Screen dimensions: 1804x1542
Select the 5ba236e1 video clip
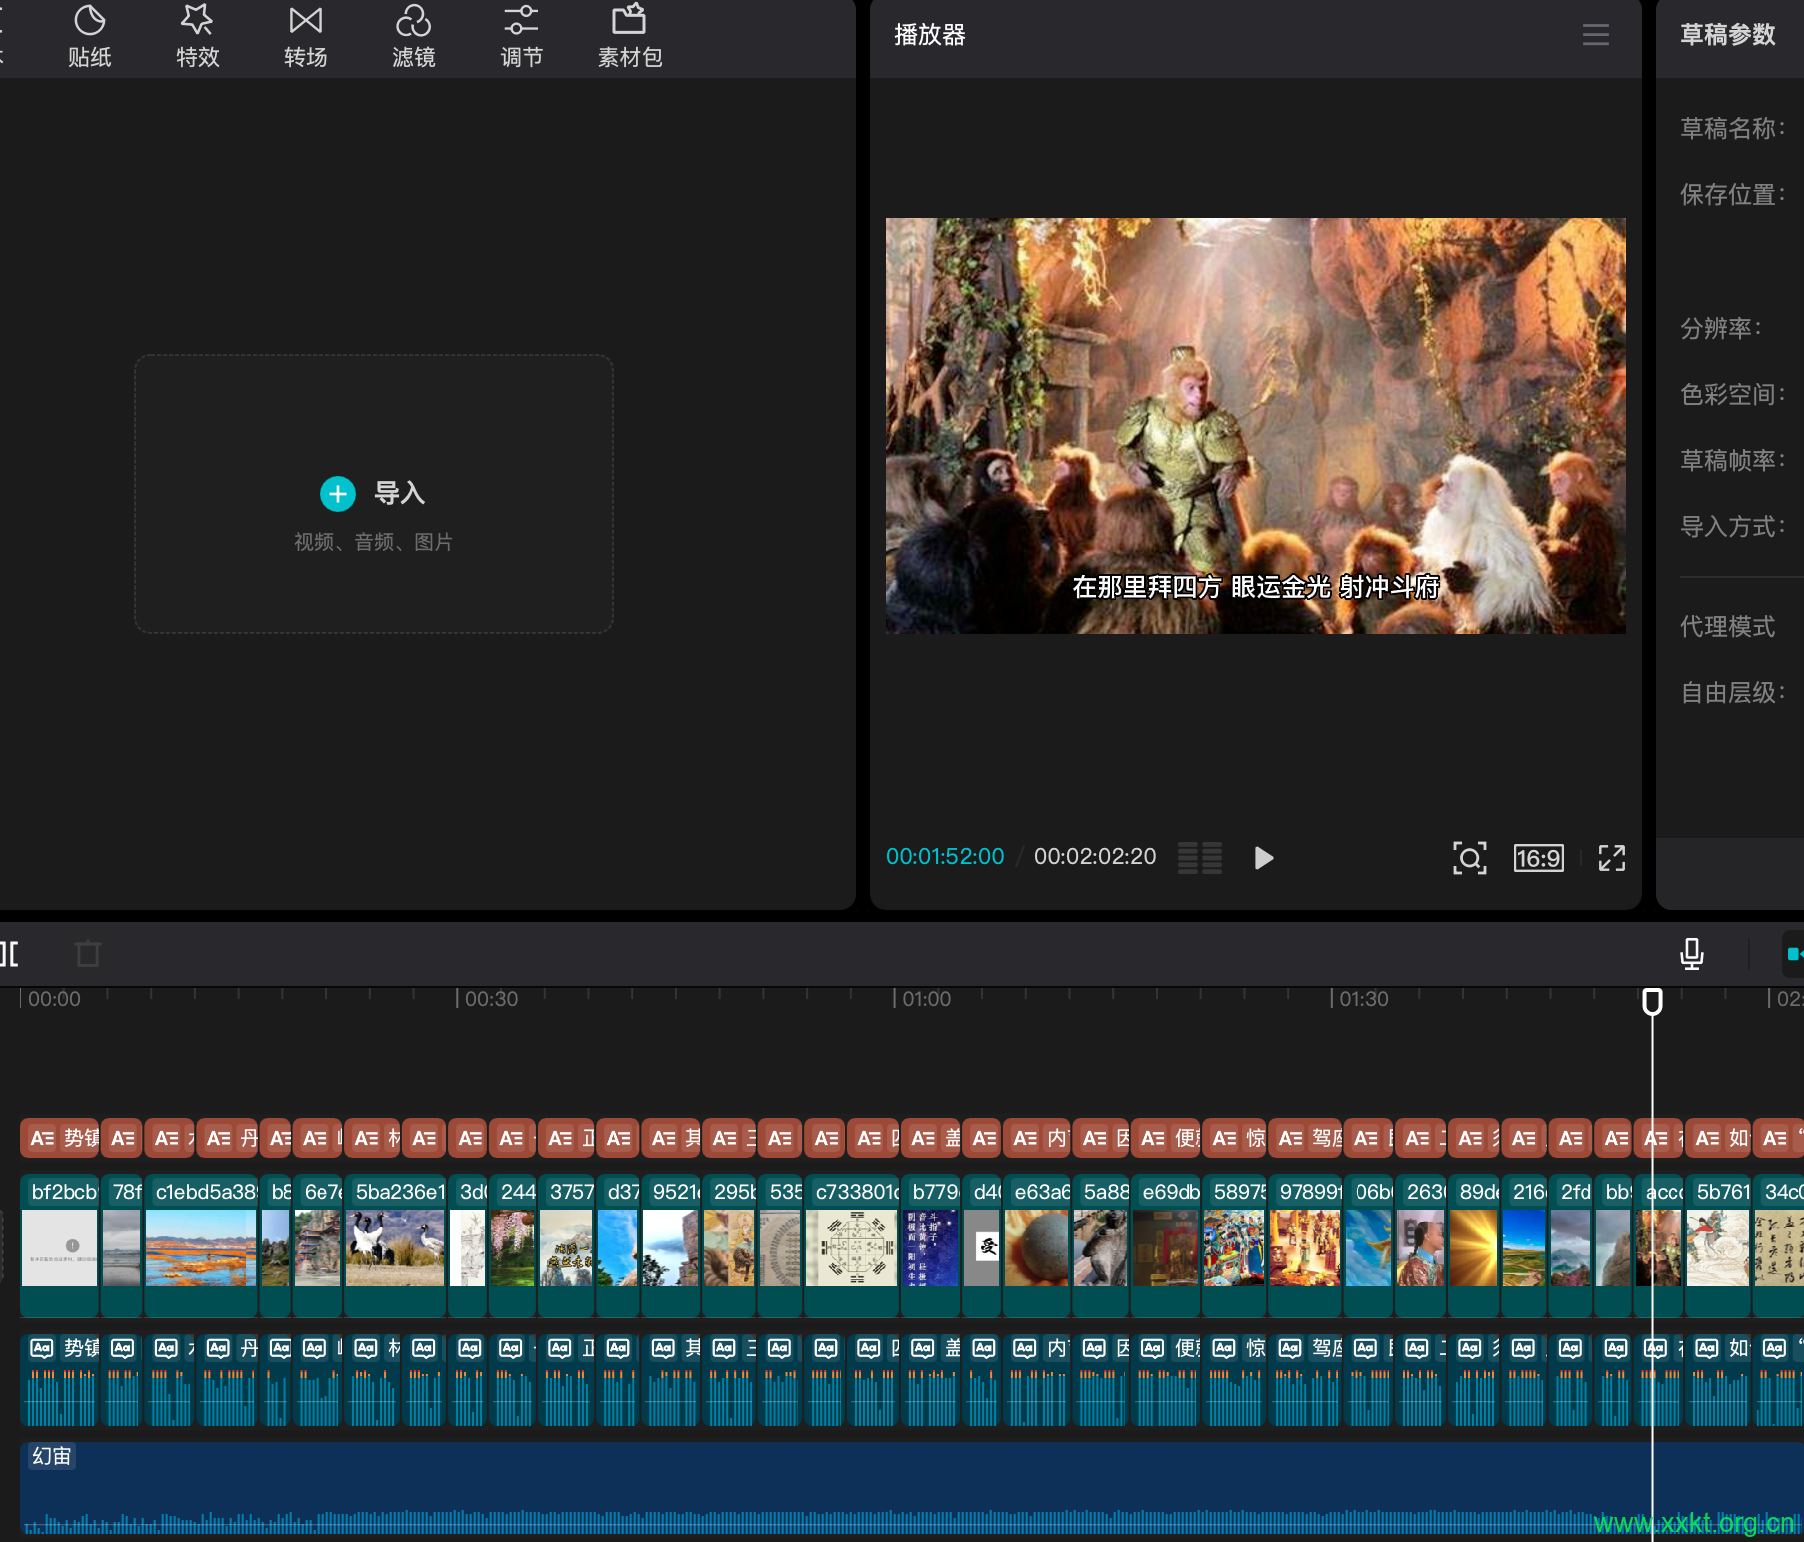coord(395,1244)
